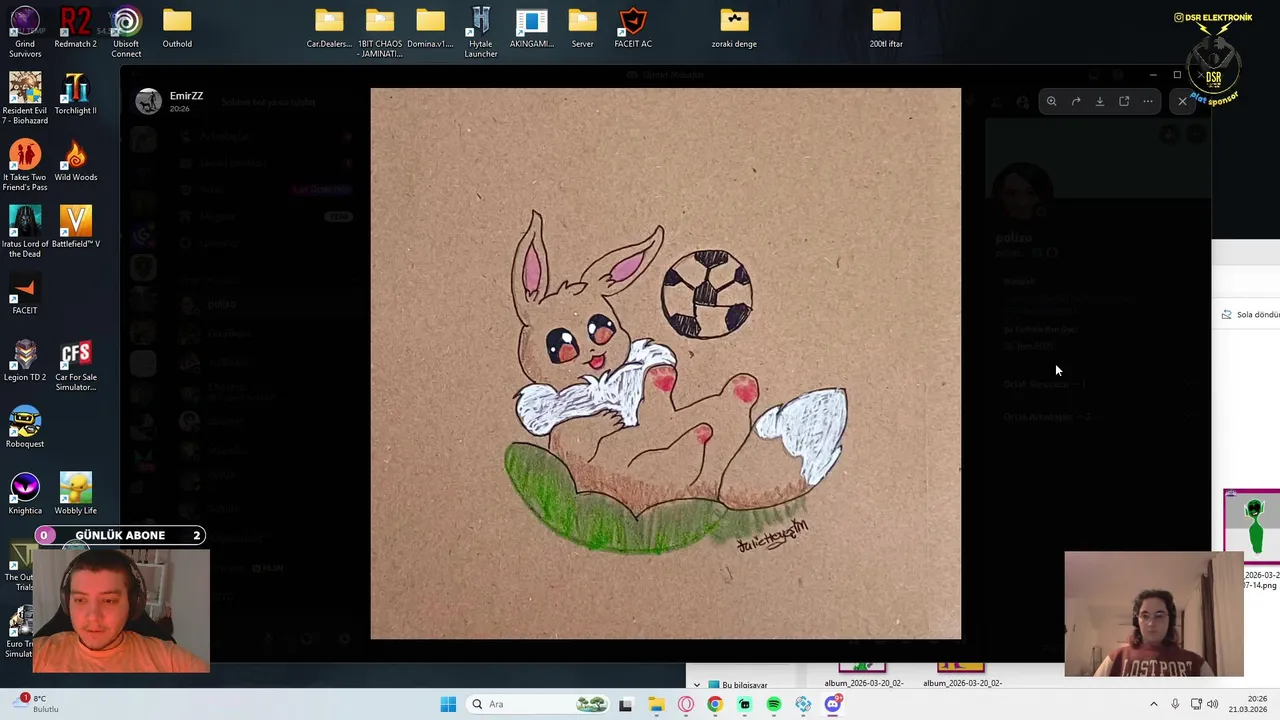Forward the image using the arrow icon

coord(1076,101)
